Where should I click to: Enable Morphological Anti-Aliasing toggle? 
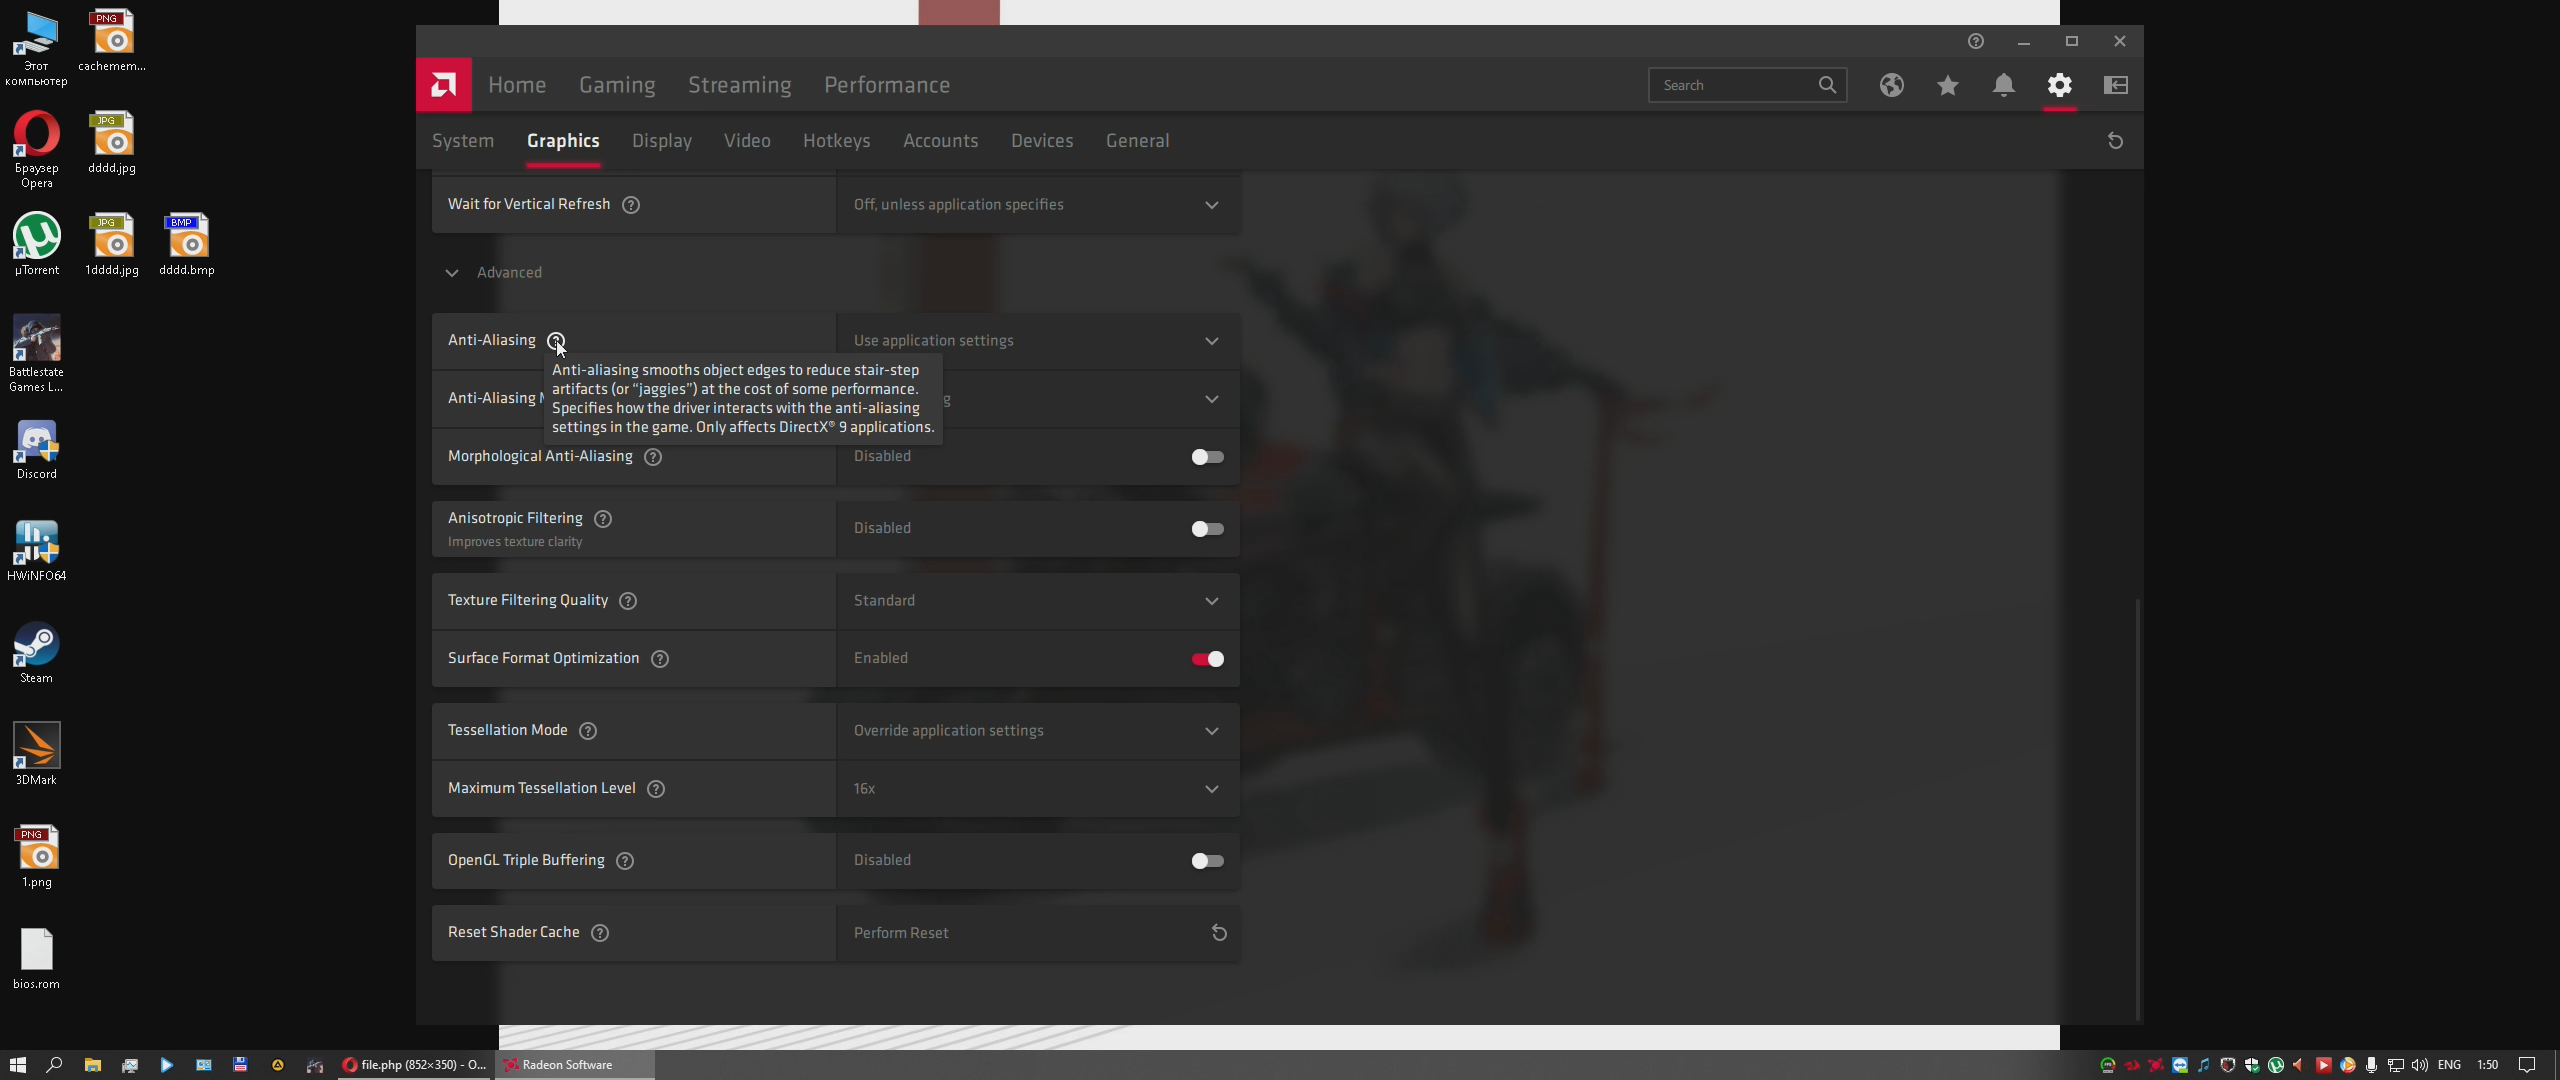(x=1207, y=457)
